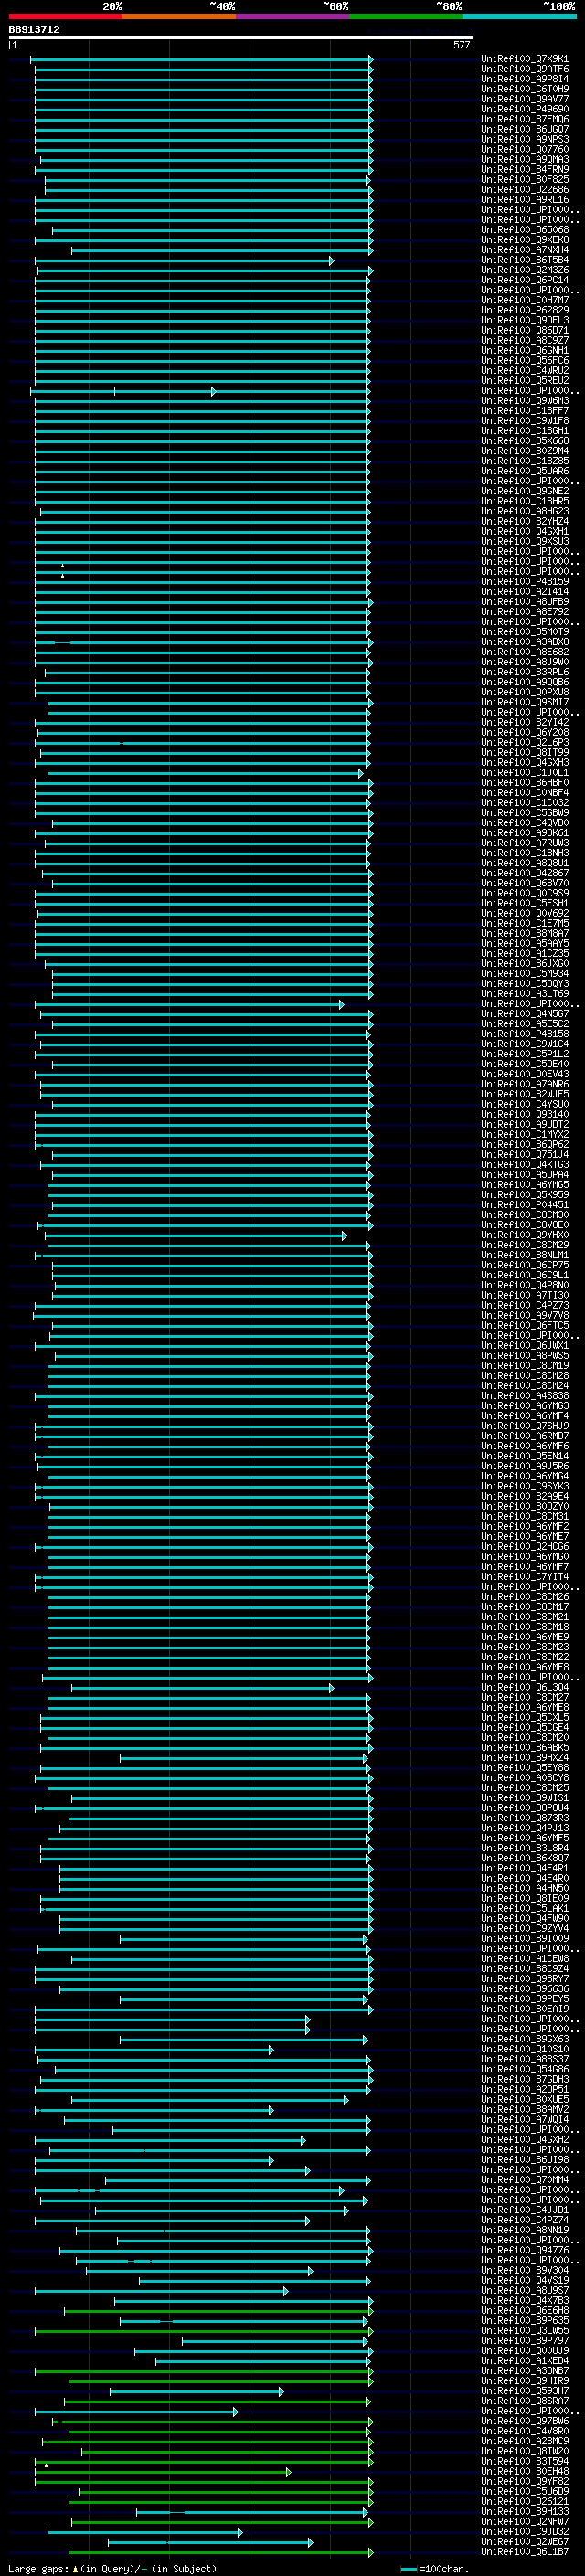Select hit label UniRef100_A8PWS5
Viewport: 585px width, 2576px height.
(x=525, y=1355)
